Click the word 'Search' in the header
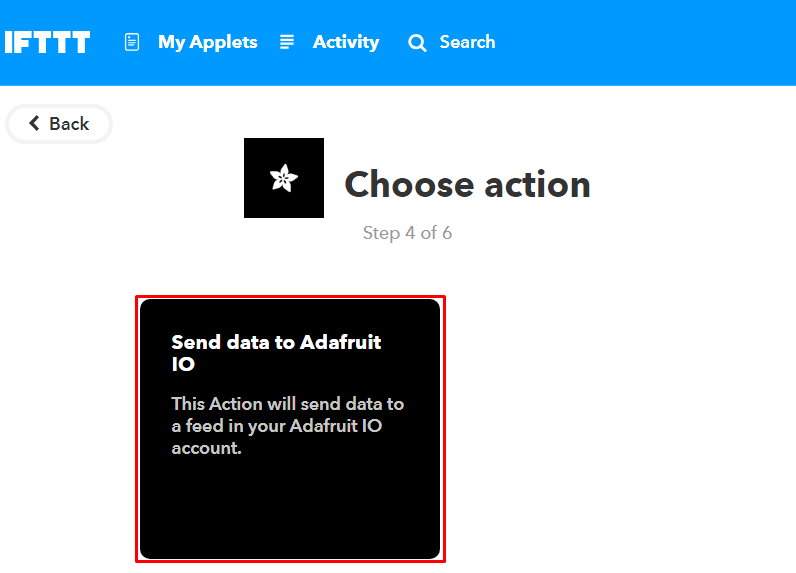Image resolution: width=796 pixels, height=573 pixels. point(467,42)
